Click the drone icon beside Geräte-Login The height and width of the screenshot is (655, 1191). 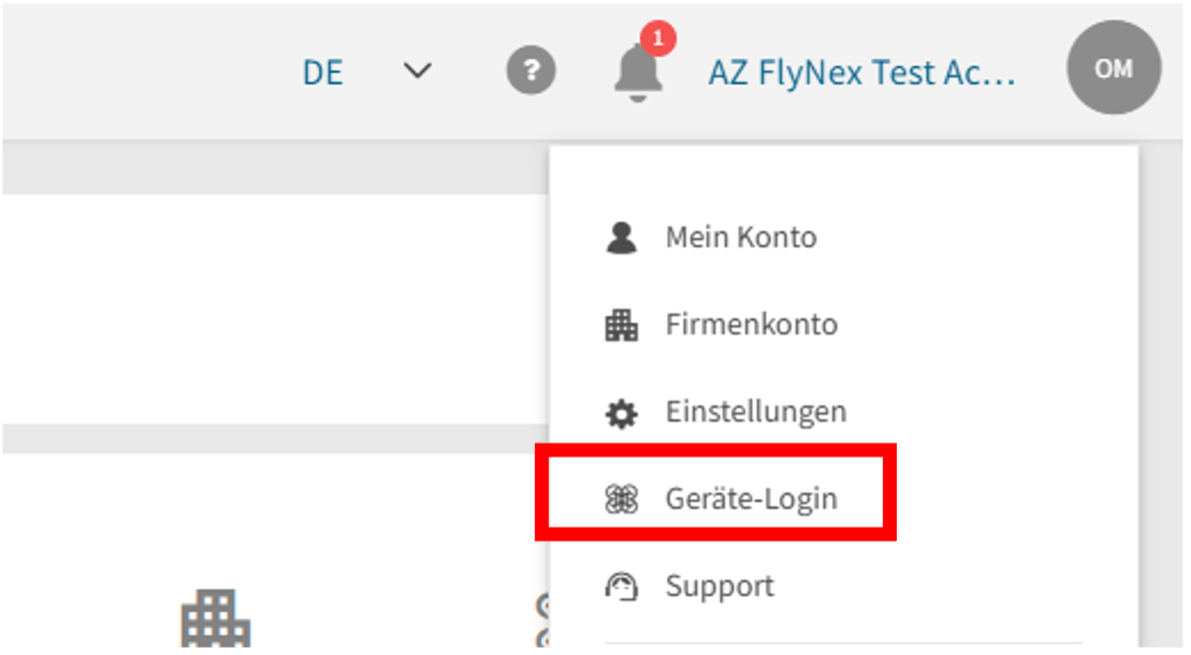(x=621, y=499)
